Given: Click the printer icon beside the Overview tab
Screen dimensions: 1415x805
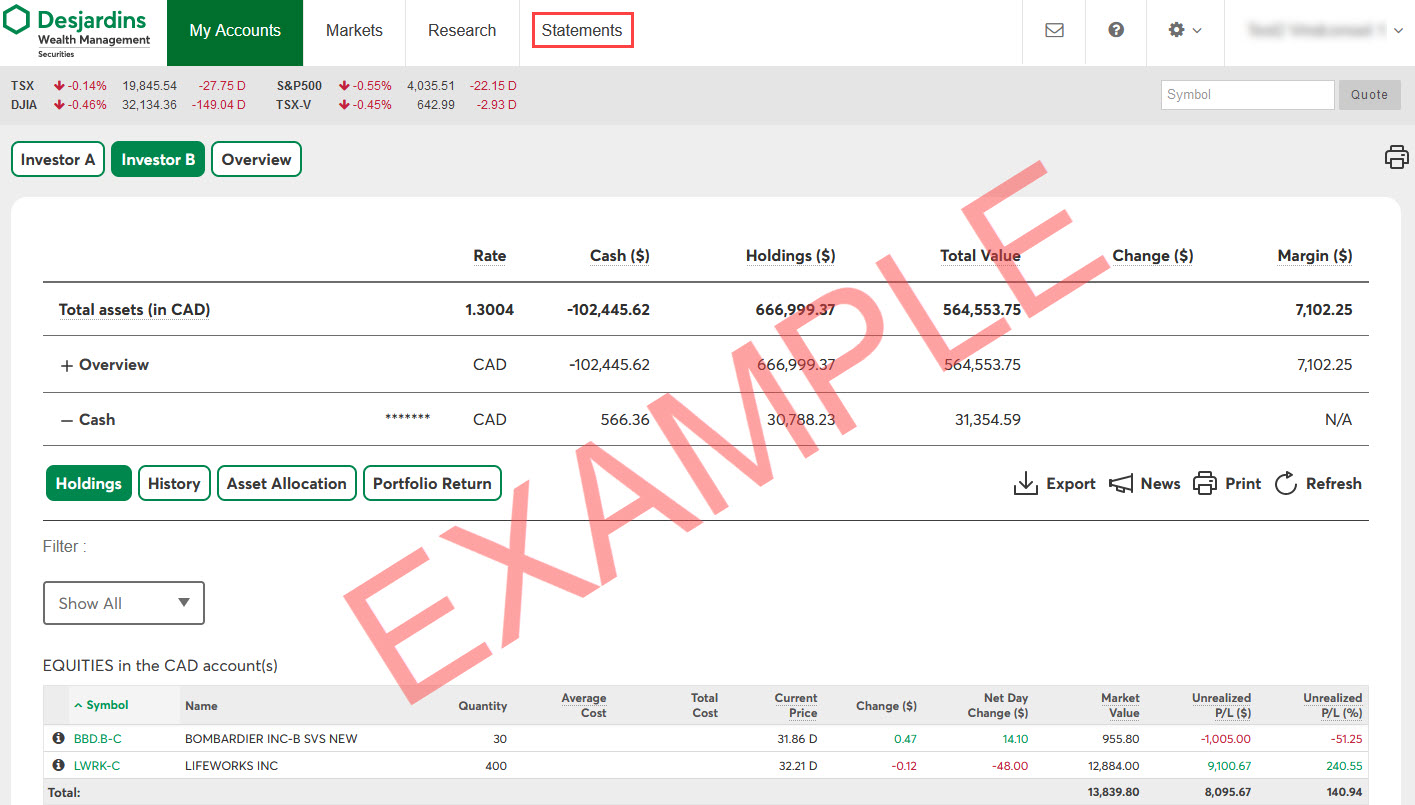Looking at the screenshot, I should 1397,157.
